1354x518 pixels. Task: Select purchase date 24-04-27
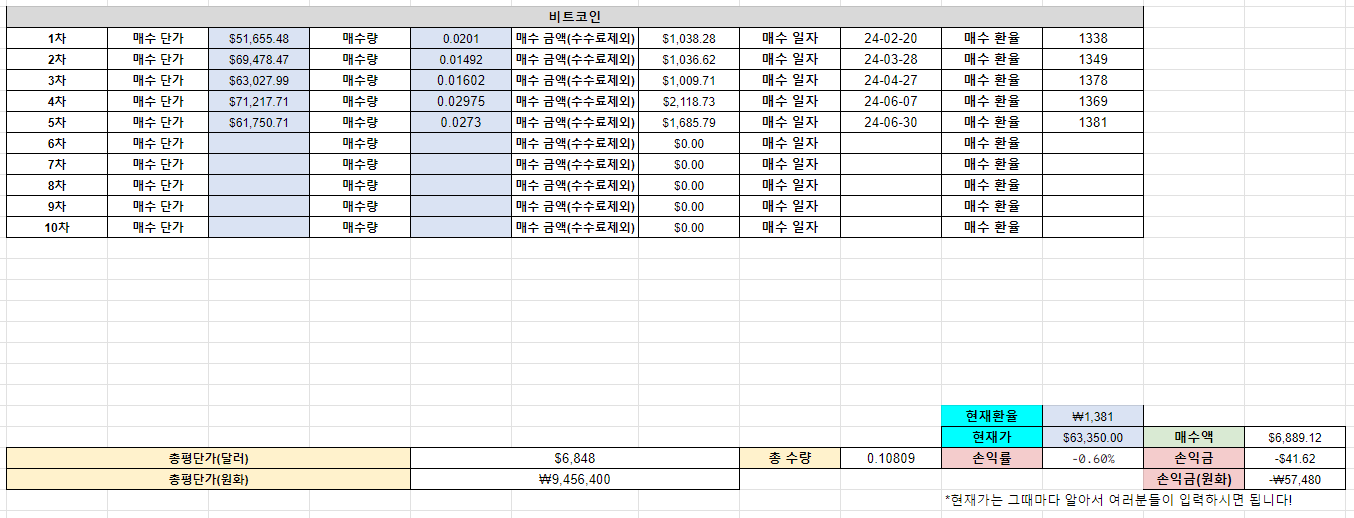(890, 80)
